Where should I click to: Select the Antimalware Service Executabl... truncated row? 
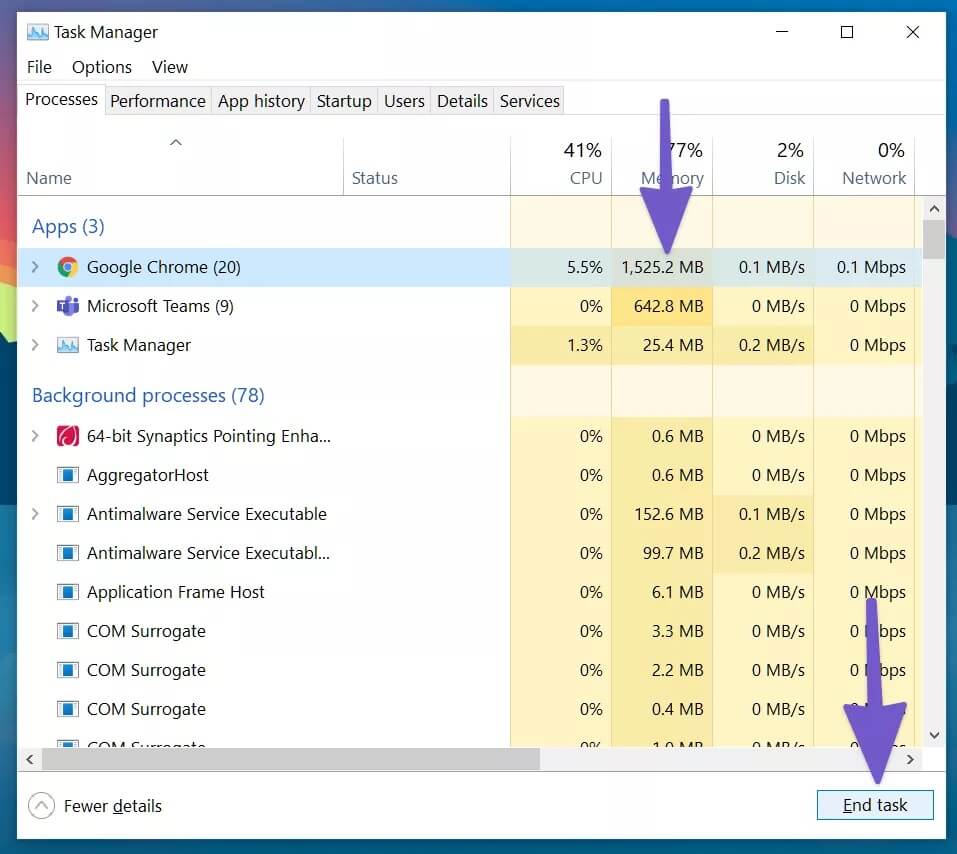(208, 553)
